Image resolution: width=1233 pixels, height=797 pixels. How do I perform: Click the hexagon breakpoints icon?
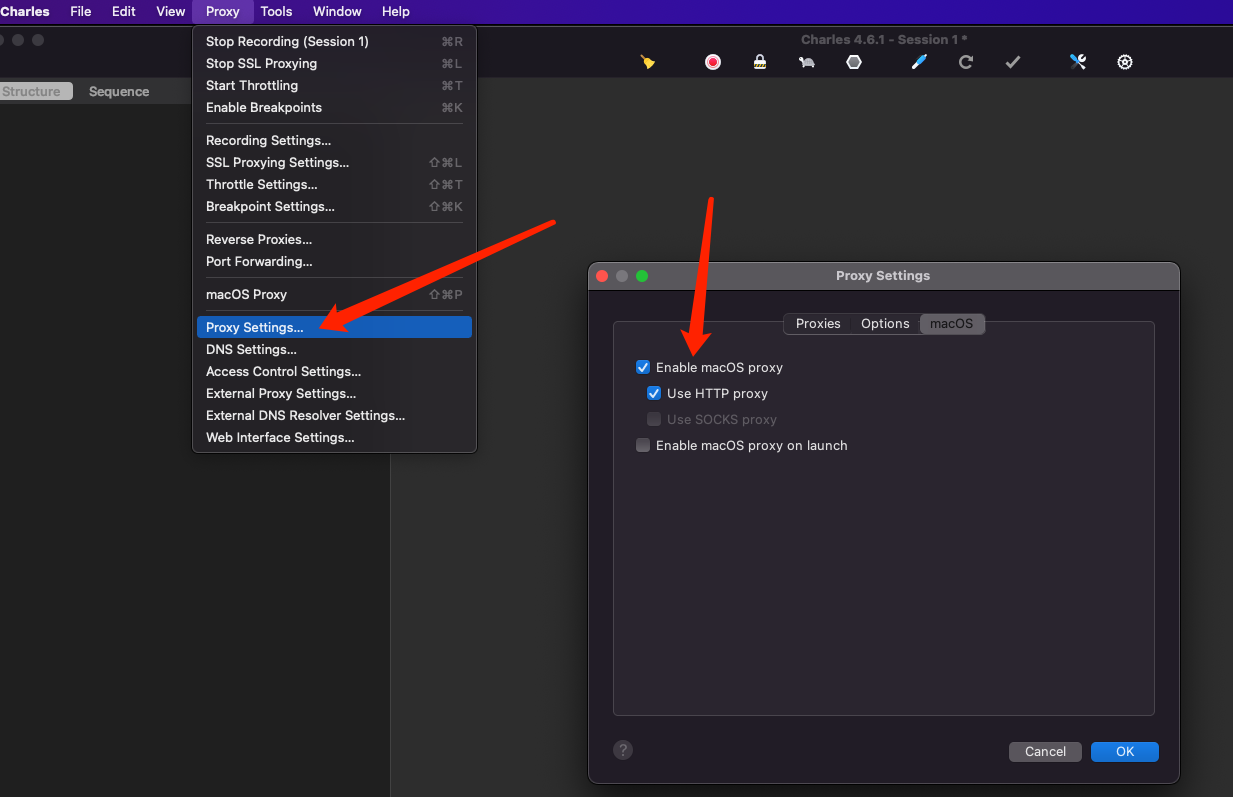pyautogui.click(x=854, y=62)
